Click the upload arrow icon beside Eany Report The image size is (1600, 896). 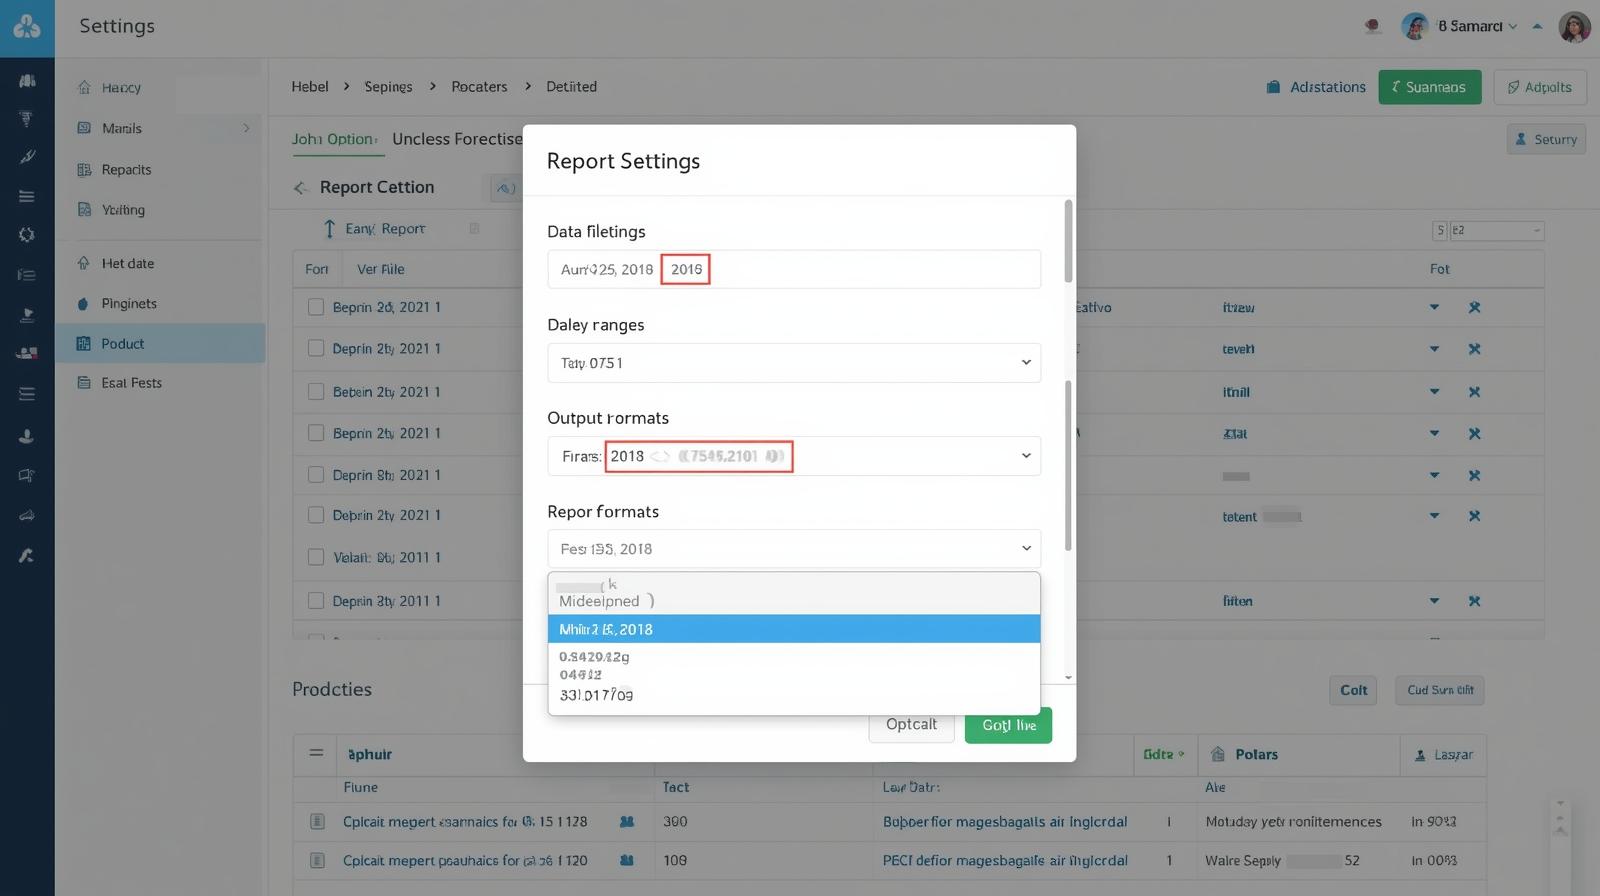[329, 229]
